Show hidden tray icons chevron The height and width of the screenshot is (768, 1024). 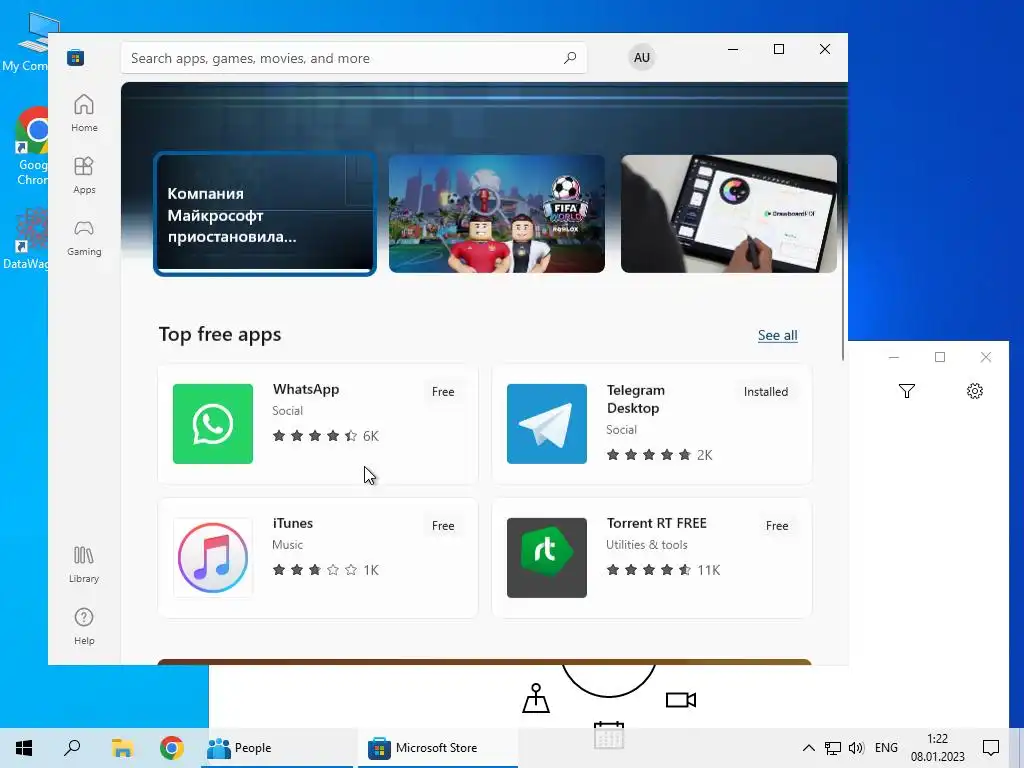[808, 748]
